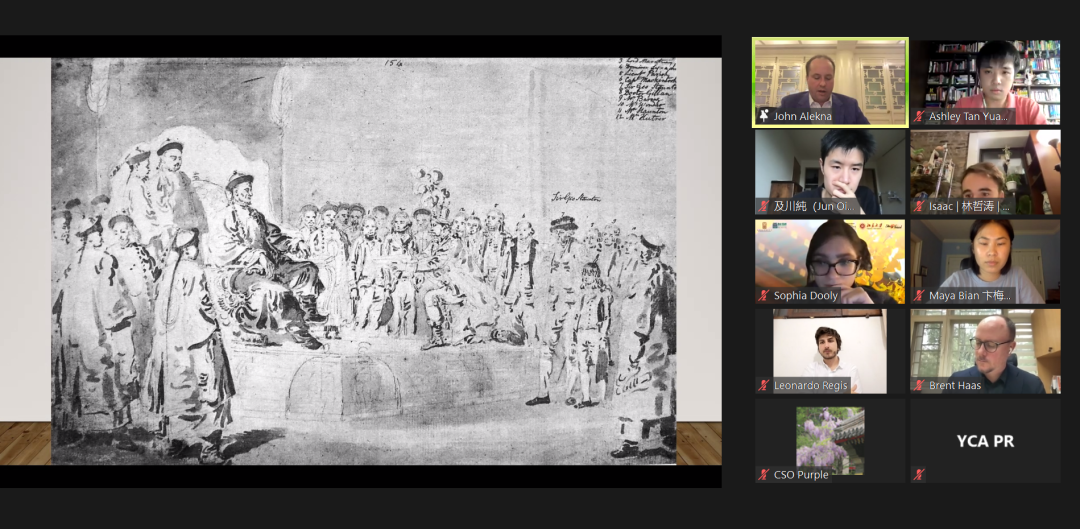Click muted mic icon in YCA PR tile
The image size is (1080, 529).
[x=919, y=475]
